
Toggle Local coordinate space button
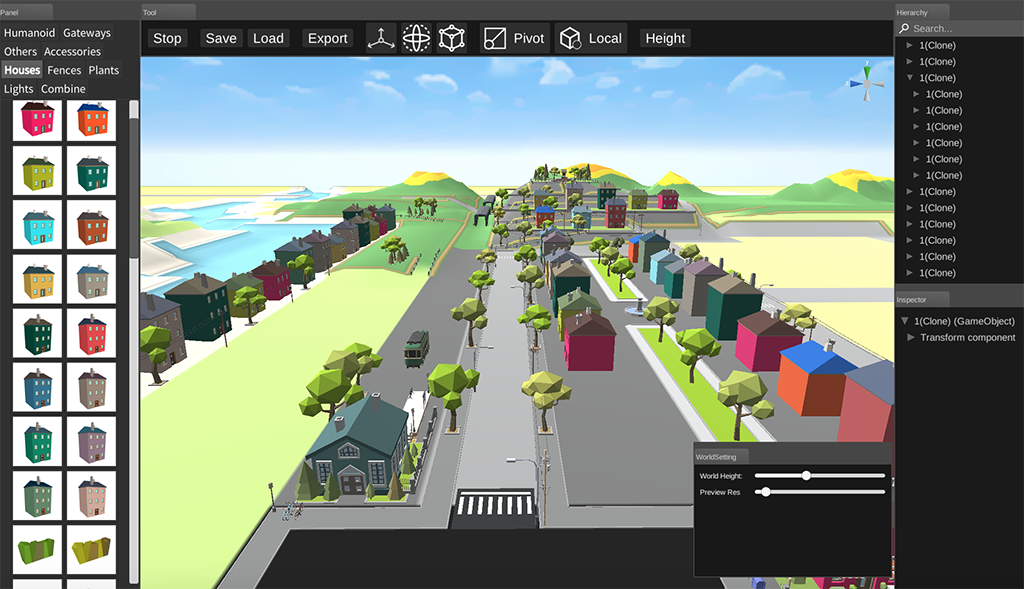[x=591, y=38]
